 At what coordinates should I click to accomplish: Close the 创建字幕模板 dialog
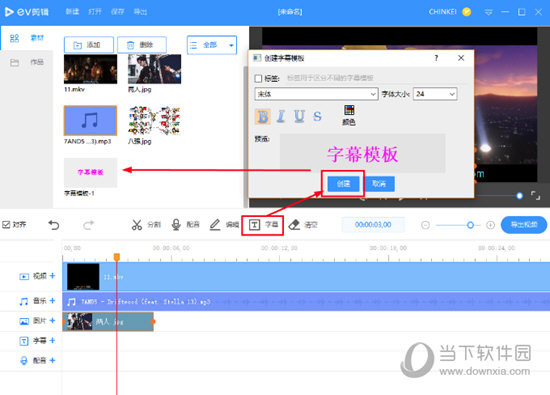coord(461,58)
